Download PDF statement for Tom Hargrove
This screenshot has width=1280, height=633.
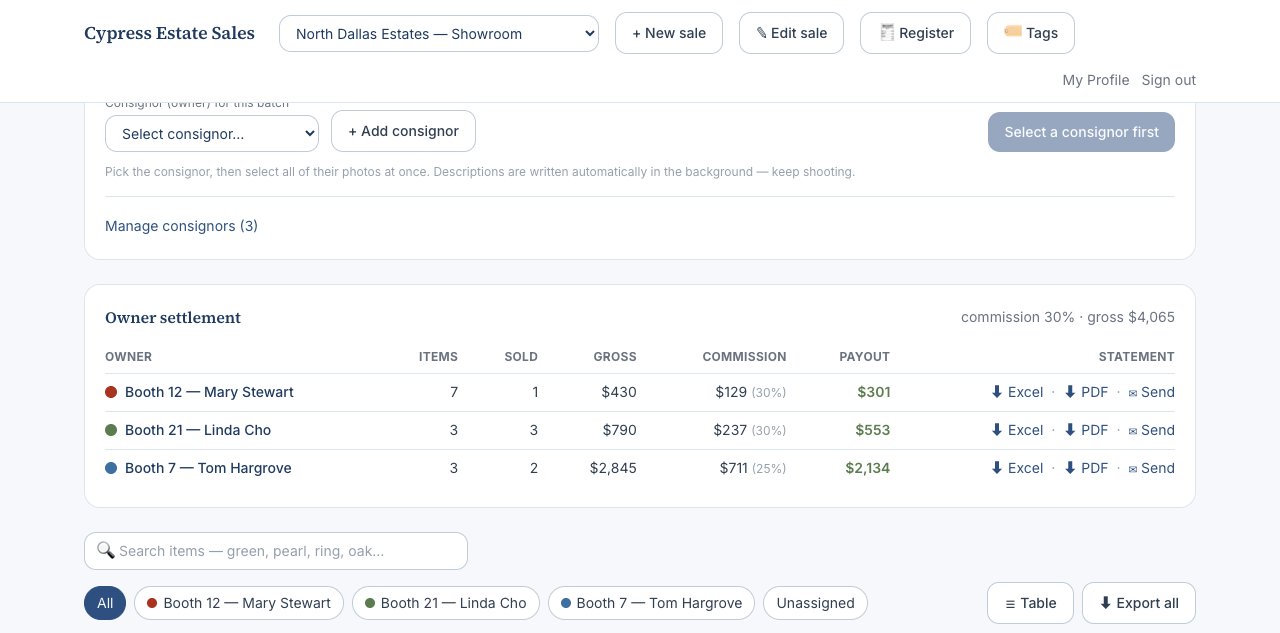(1086, 468)
